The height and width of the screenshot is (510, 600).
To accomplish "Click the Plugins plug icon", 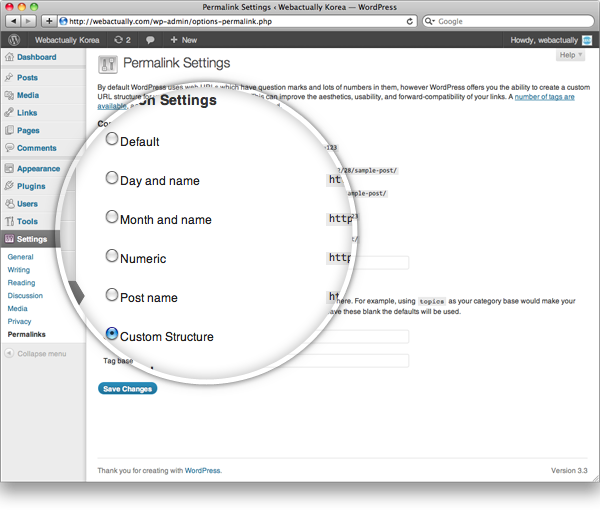I will click(x=9, y=186).
